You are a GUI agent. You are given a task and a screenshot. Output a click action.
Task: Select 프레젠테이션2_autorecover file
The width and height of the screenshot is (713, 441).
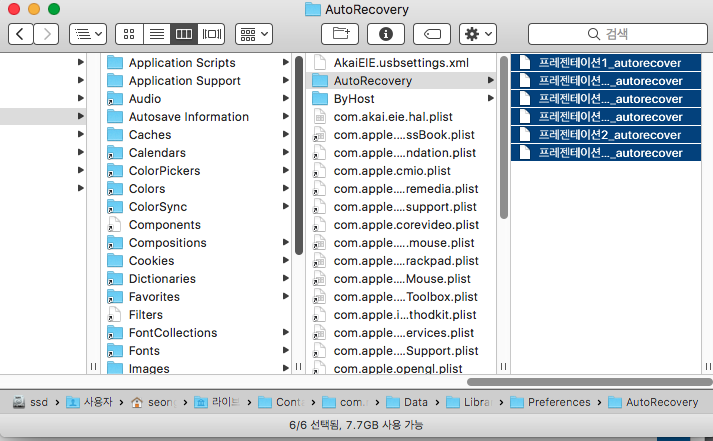tap(606, 135)
